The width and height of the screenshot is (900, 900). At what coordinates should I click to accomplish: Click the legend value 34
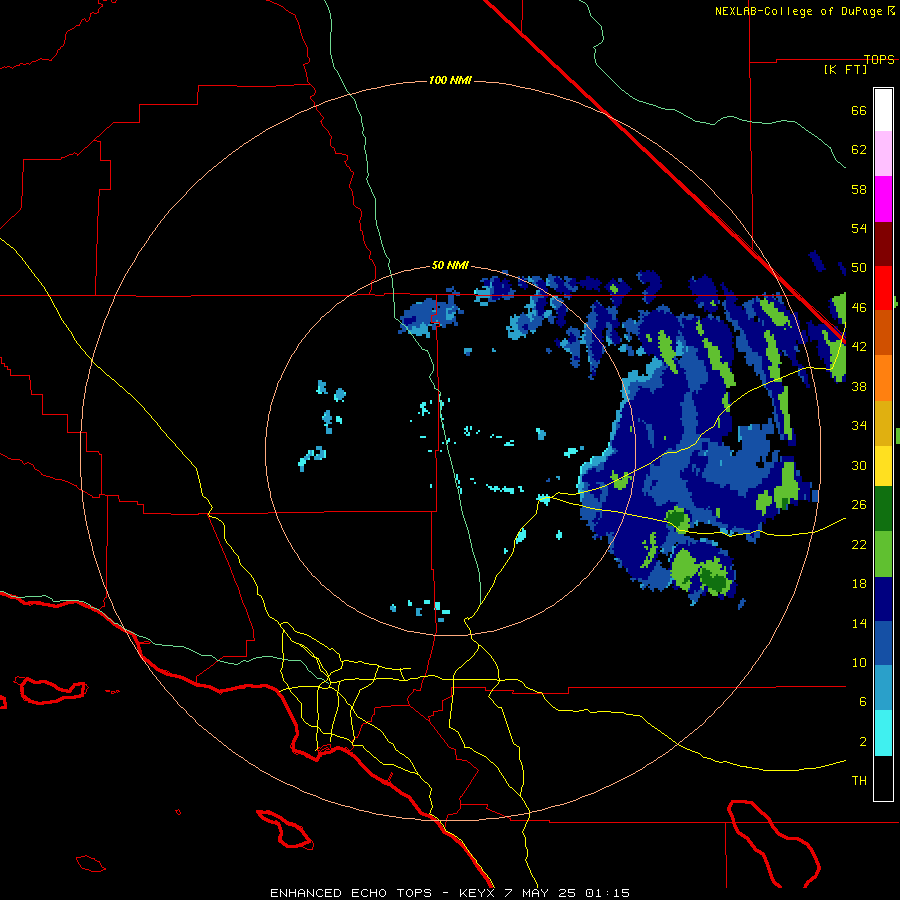[859, 426]
